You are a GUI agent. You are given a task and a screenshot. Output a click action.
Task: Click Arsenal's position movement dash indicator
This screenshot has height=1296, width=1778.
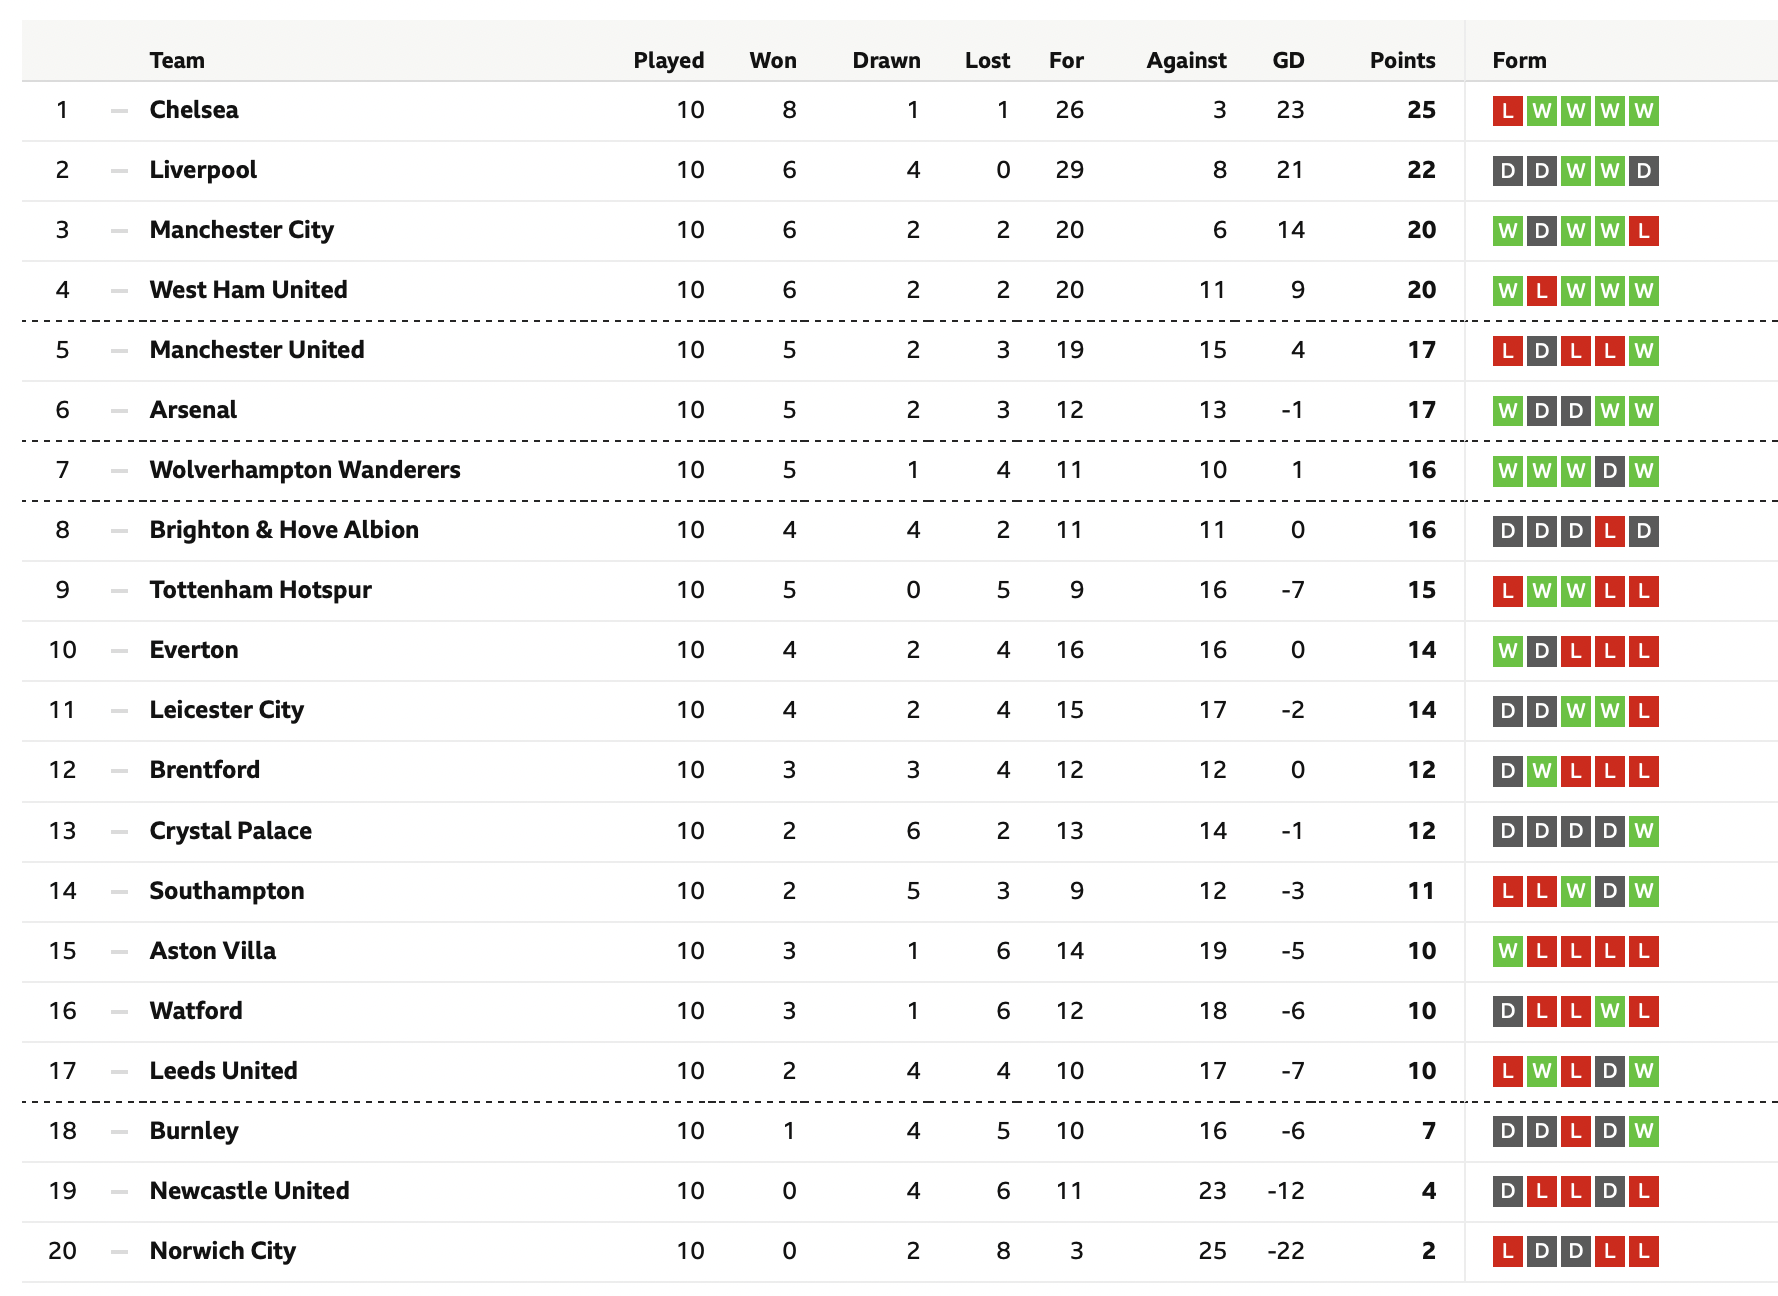pyautogui.click(x=120, y=411)
